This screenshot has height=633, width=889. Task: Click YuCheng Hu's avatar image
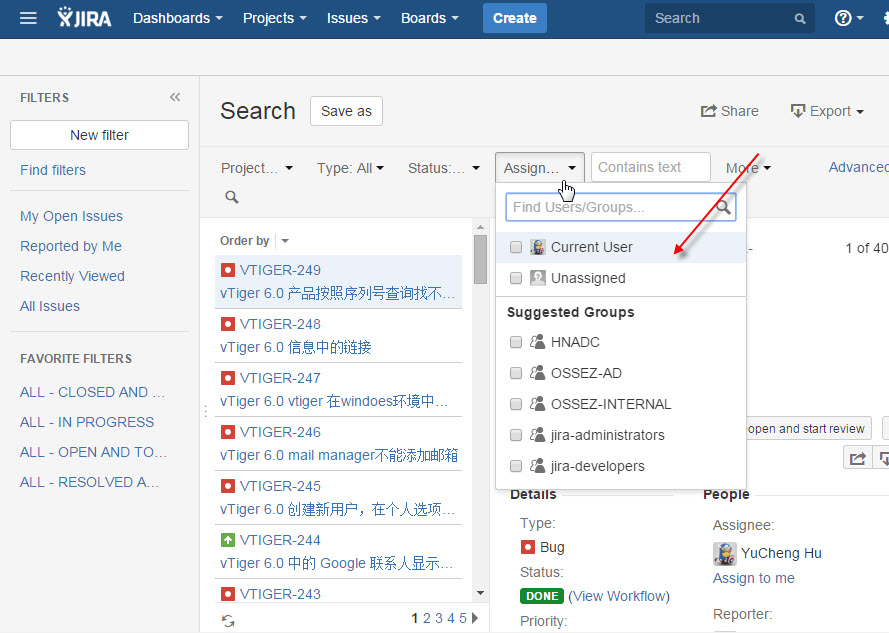coord(725,554)
